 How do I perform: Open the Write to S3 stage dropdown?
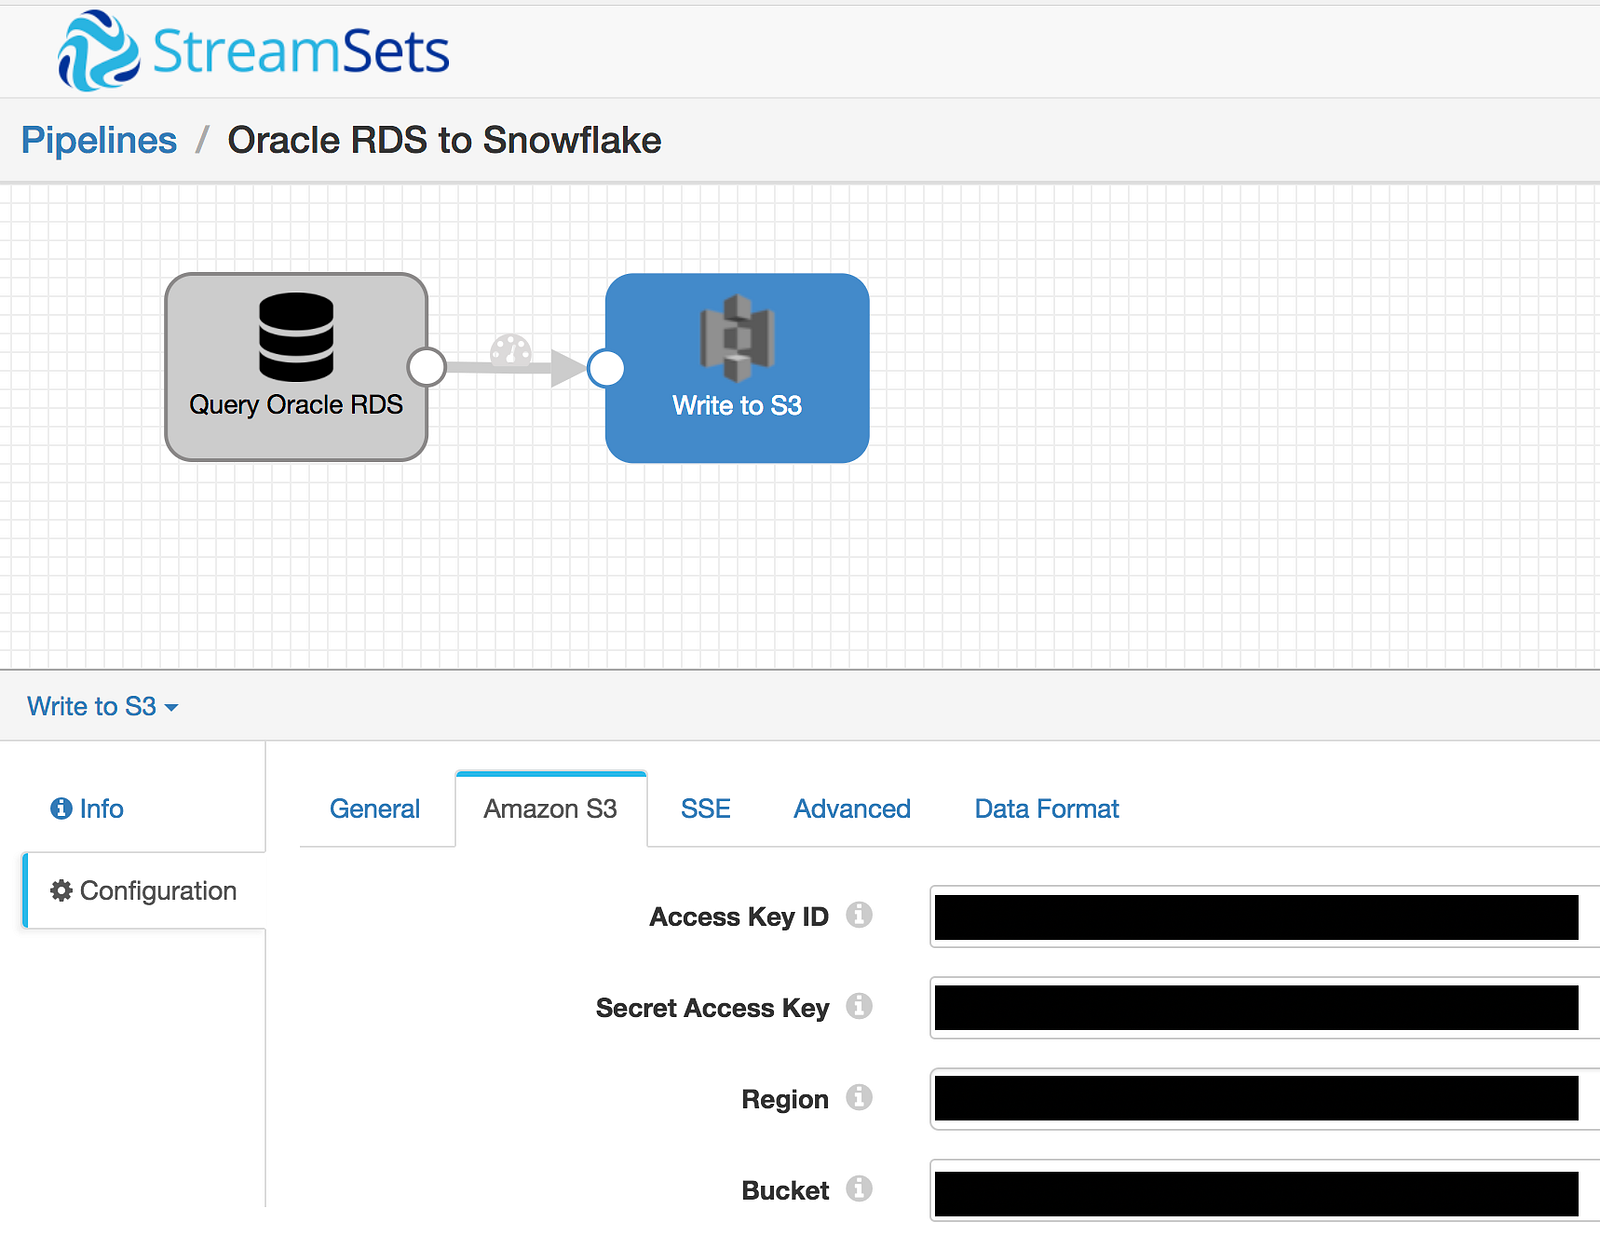[x=102, y=706]
